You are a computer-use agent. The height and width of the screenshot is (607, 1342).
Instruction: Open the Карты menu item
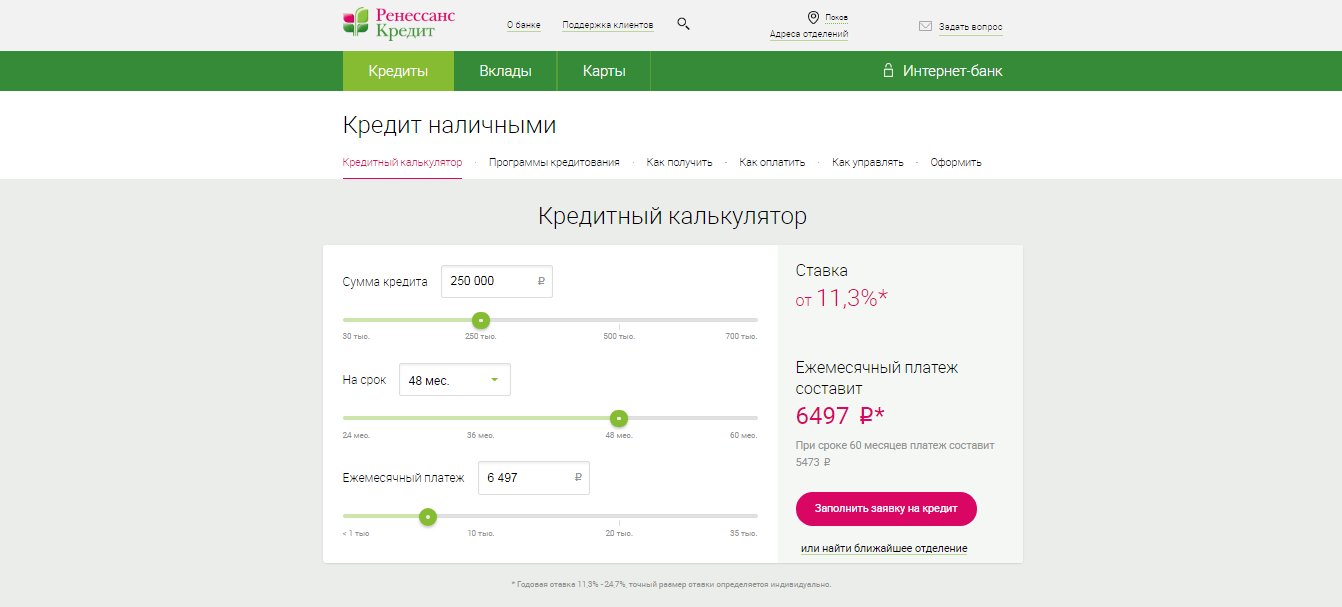pyautogui.click(x=604, y=71)
